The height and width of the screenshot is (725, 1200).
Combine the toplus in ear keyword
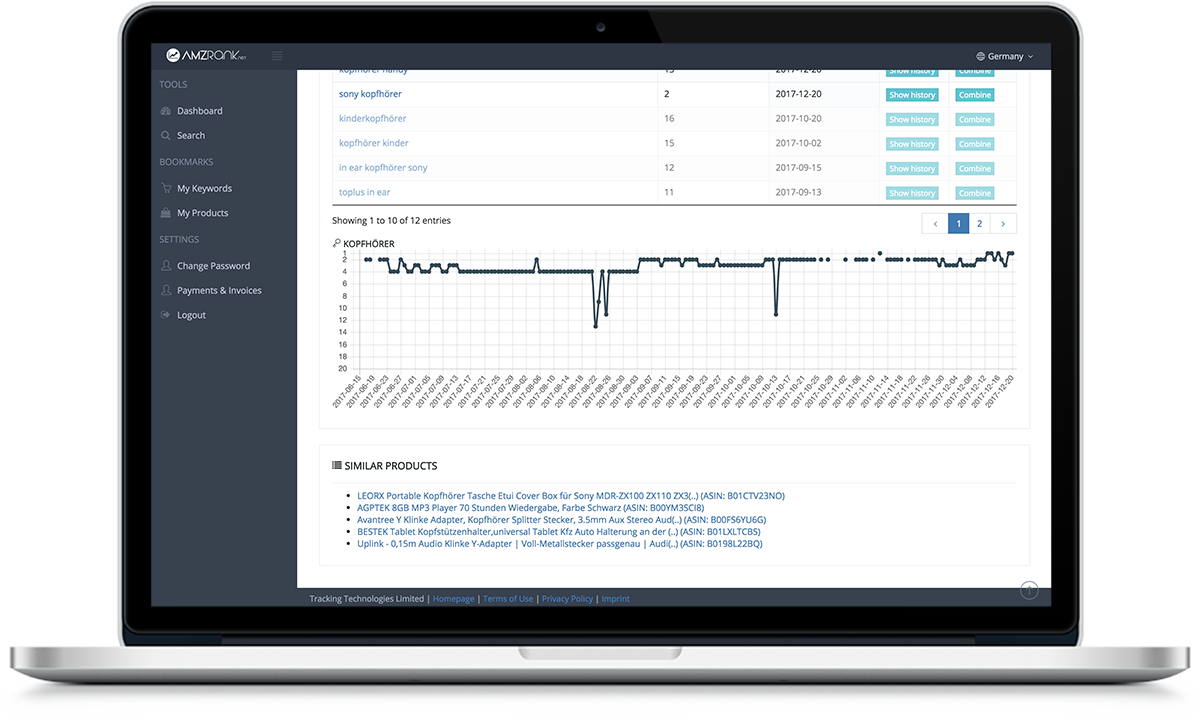pyautogui.click(x=974, y=193)
